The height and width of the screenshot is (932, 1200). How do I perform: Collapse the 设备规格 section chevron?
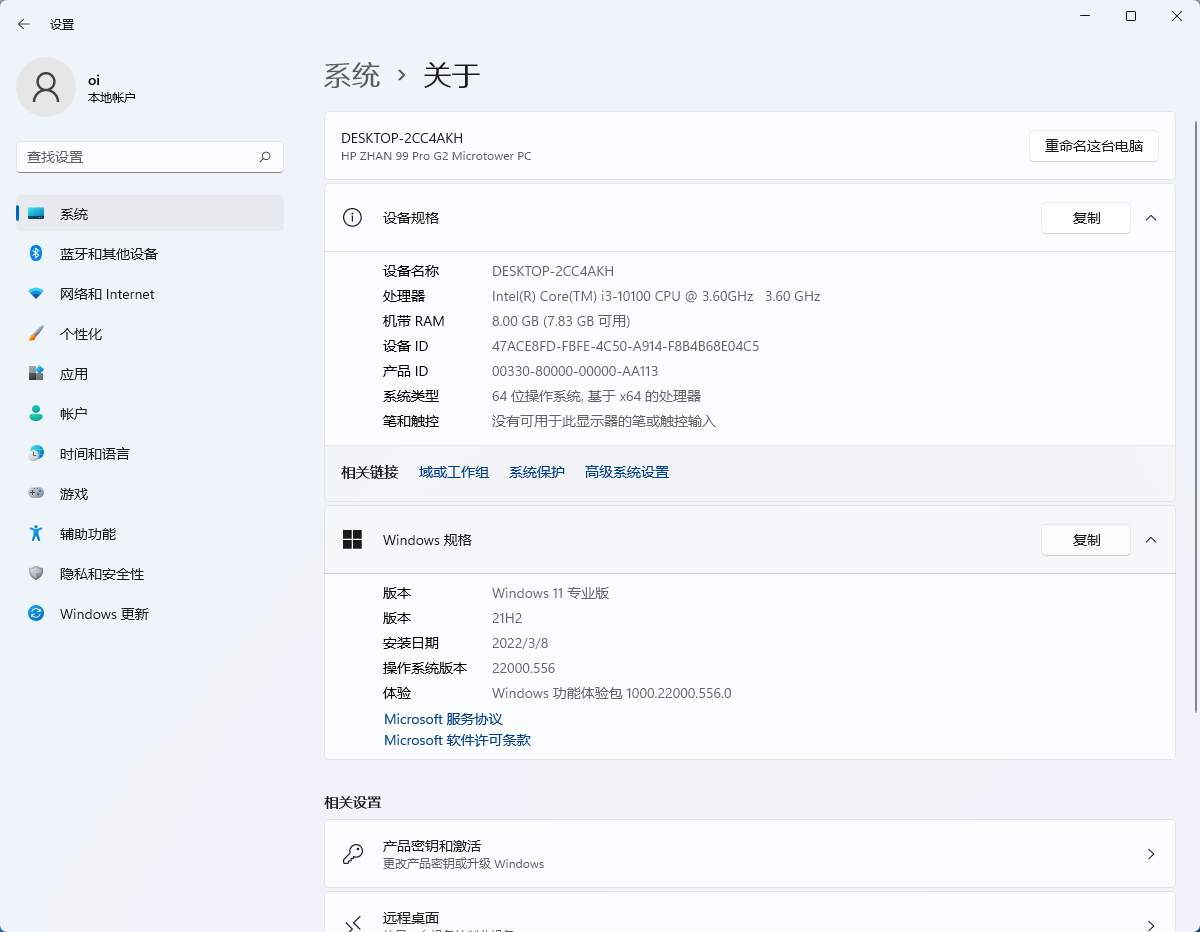[1150, 217]
